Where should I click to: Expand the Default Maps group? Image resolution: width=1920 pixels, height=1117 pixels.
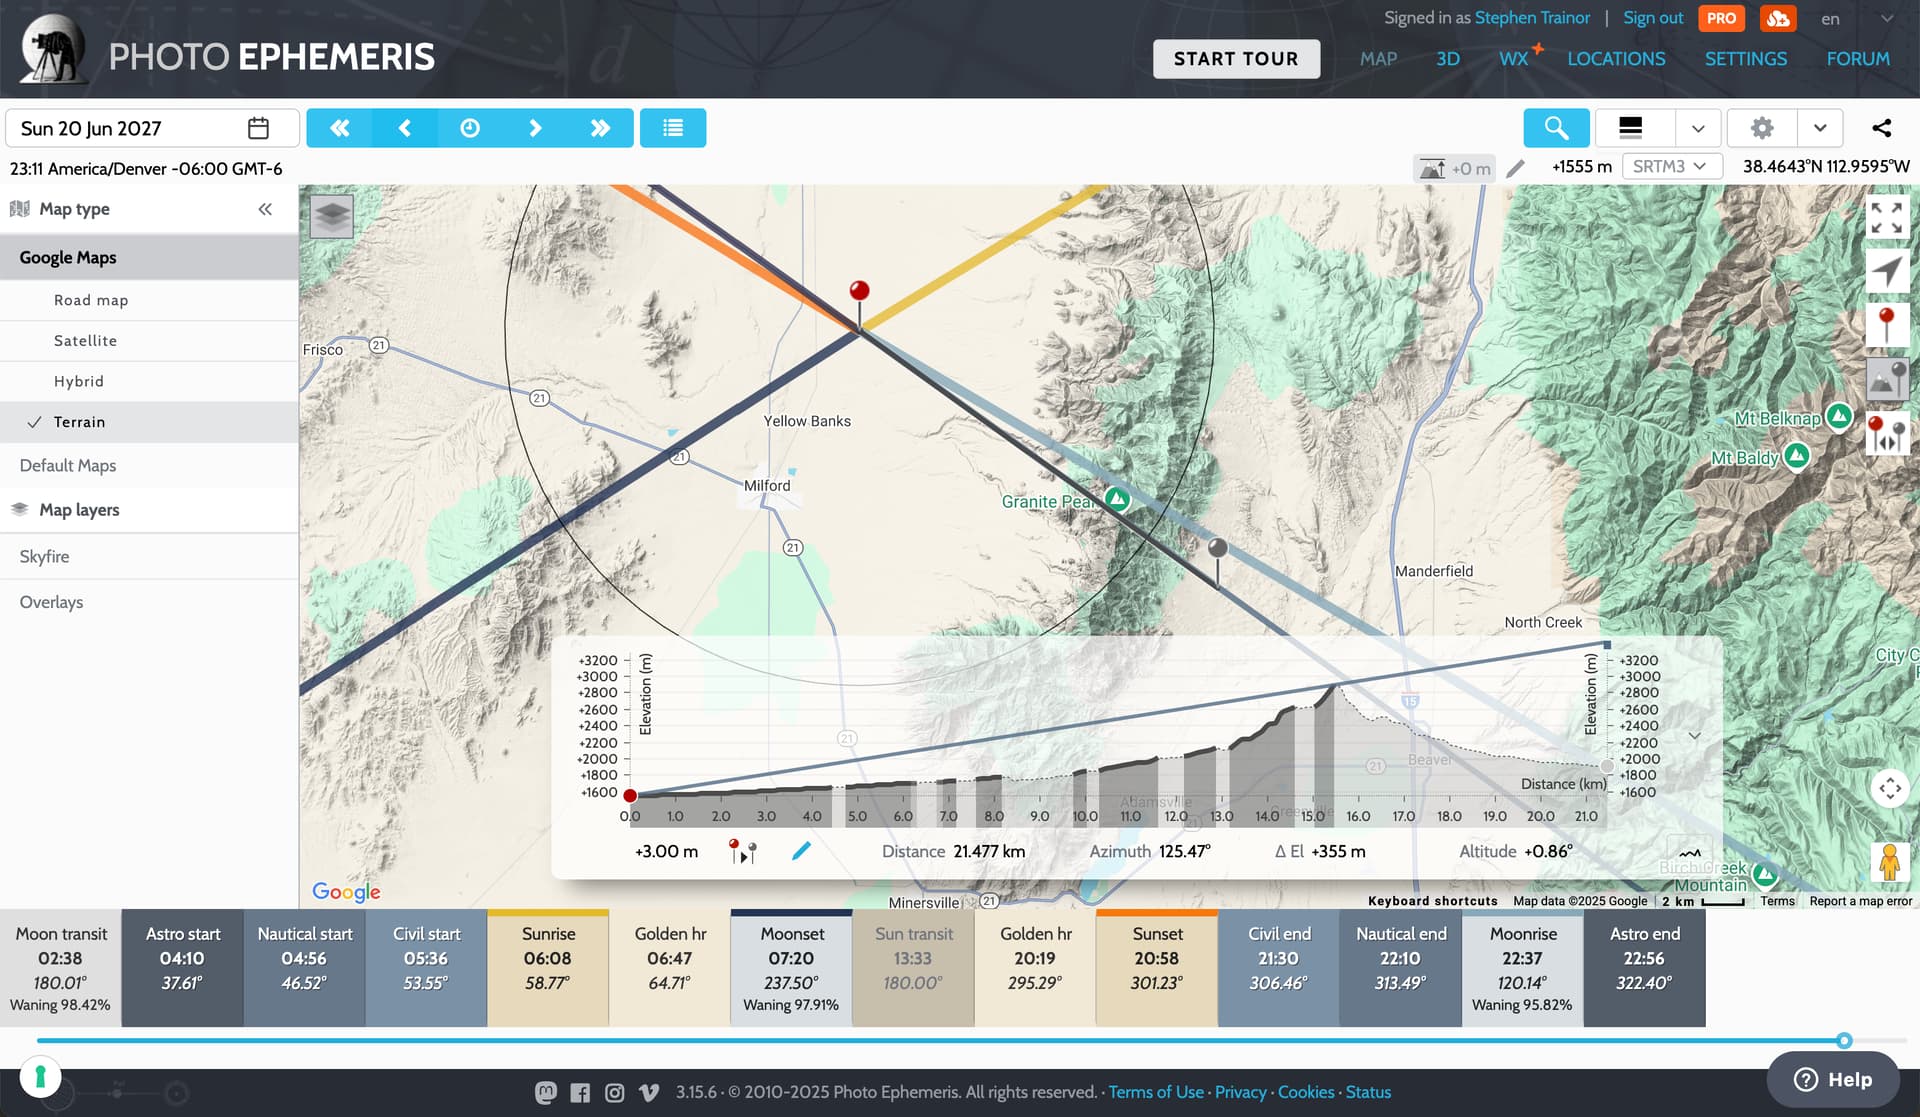(x=149, y=465)
